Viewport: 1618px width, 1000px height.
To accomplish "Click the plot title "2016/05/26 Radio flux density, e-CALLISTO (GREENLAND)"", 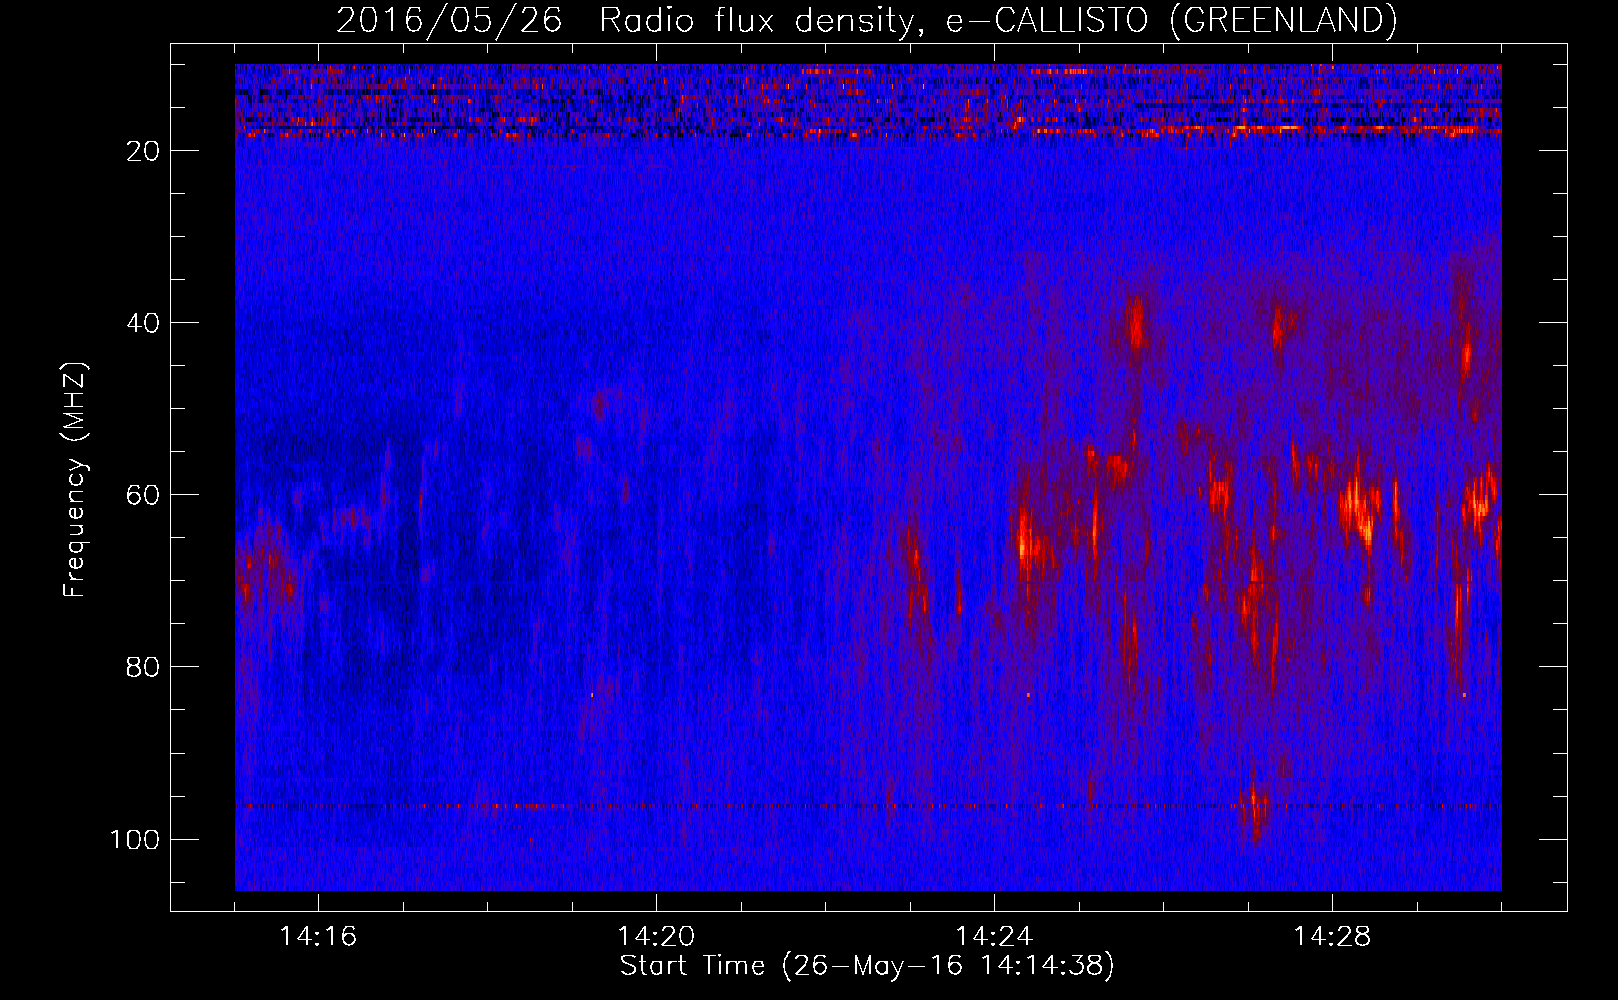I will (x=866, y=20).
